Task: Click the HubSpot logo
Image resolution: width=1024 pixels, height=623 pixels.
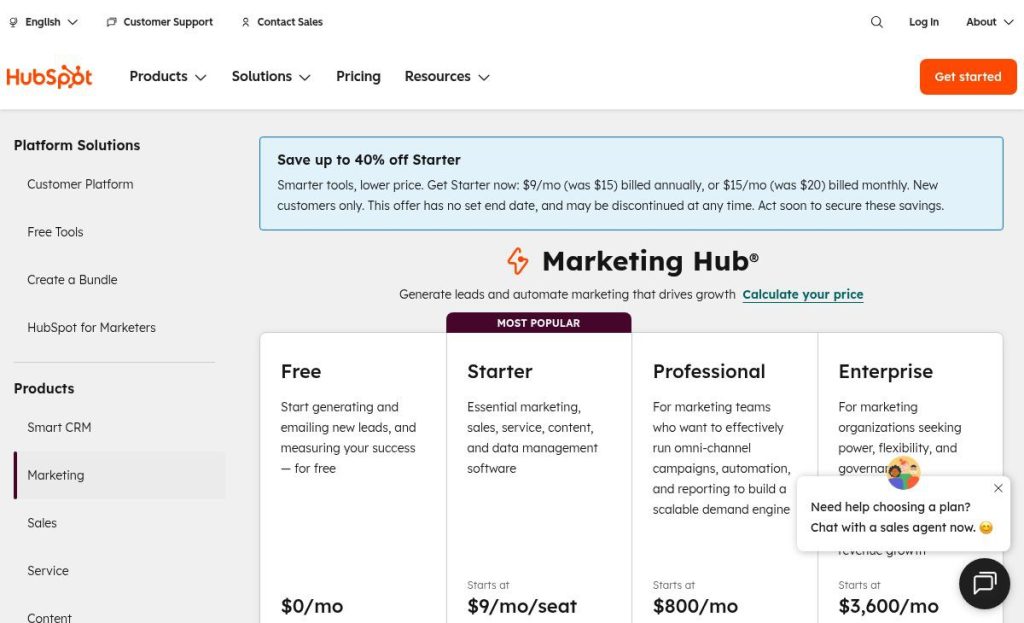Action: [x=49, y=77]
